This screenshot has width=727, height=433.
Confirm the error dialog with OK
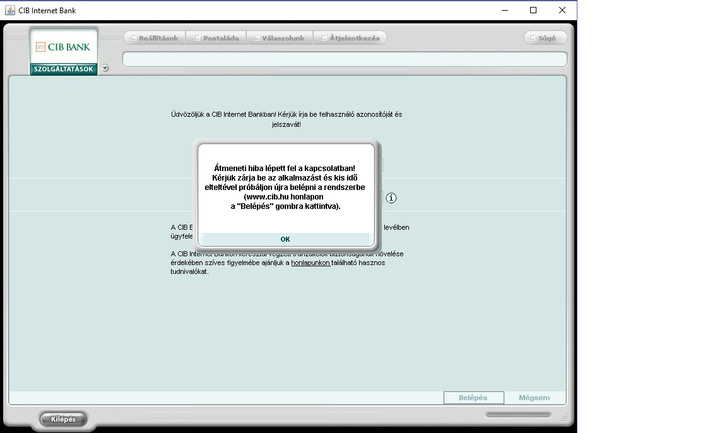pos(286,239)
